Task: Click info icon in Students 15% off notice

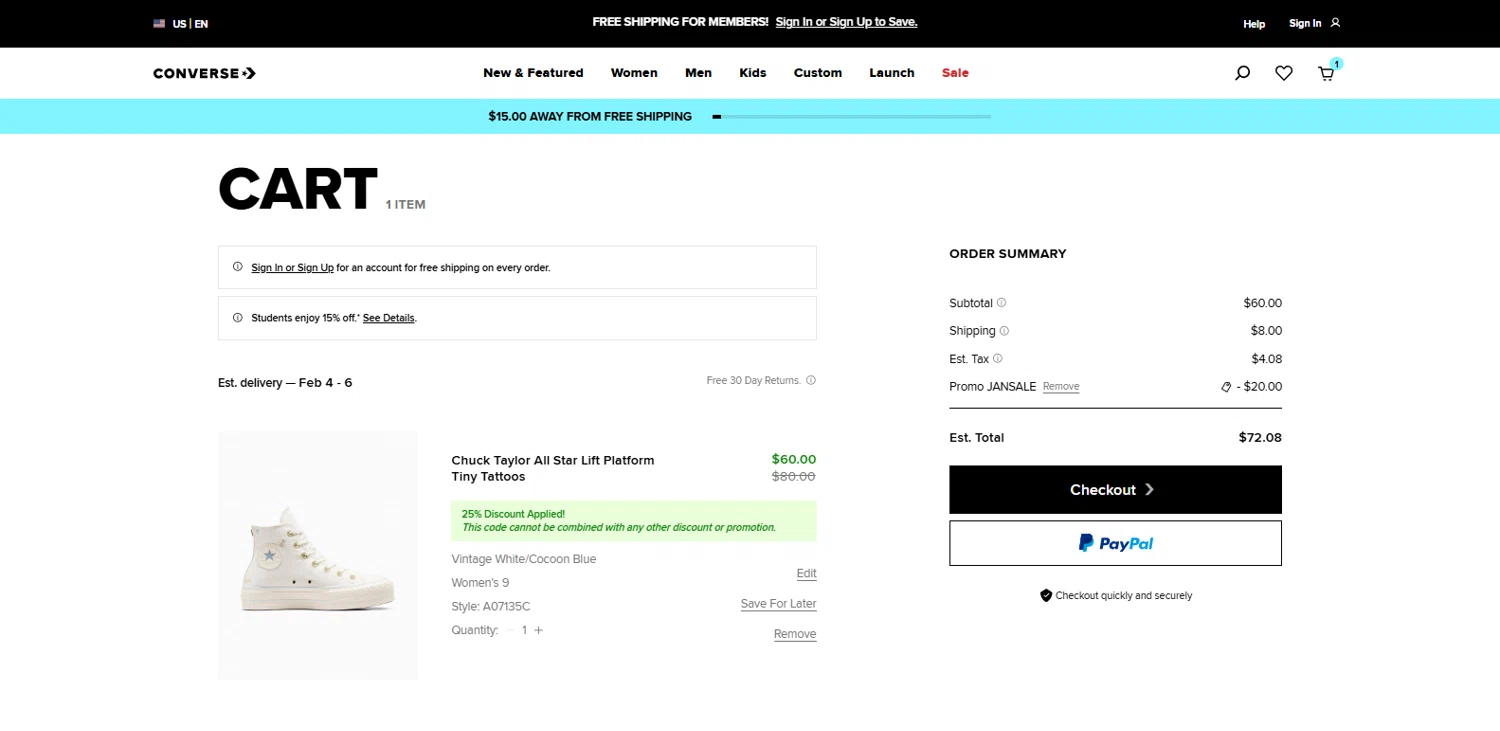Action: tap(238, 317)
